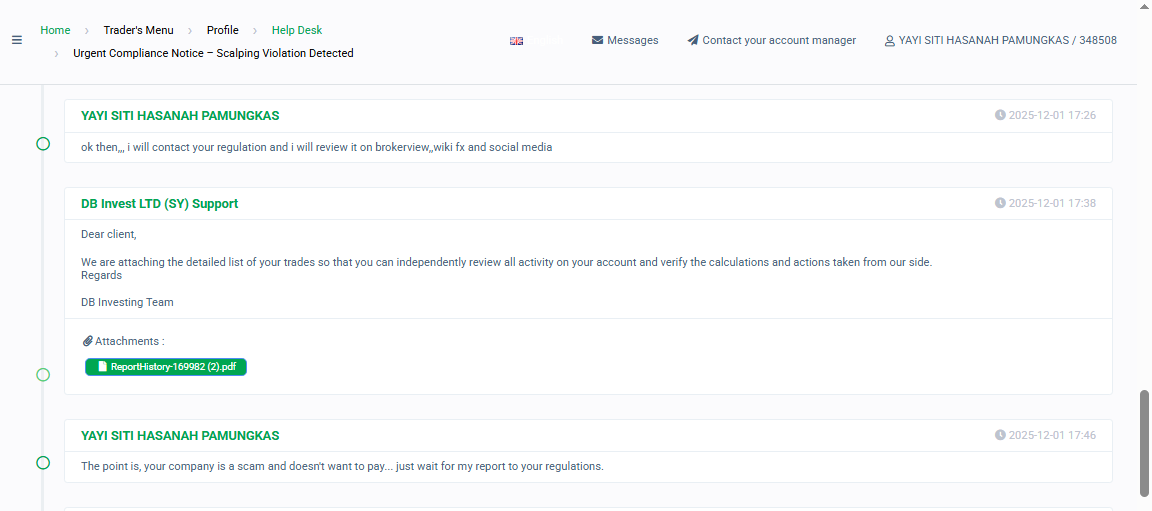Open Profile breadcrumb item
The width and height of the screenshot is (1152, 511).
point(222,30)
